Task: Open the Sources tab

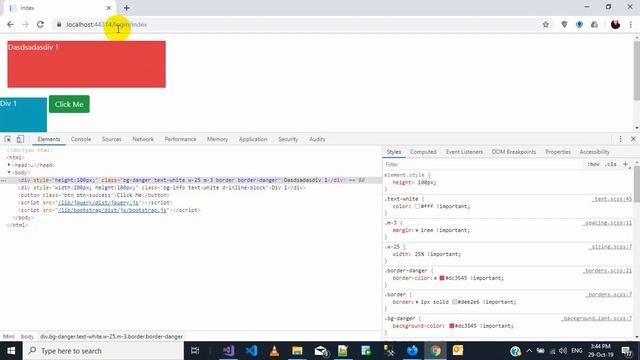Action: [x=111, y=139]
